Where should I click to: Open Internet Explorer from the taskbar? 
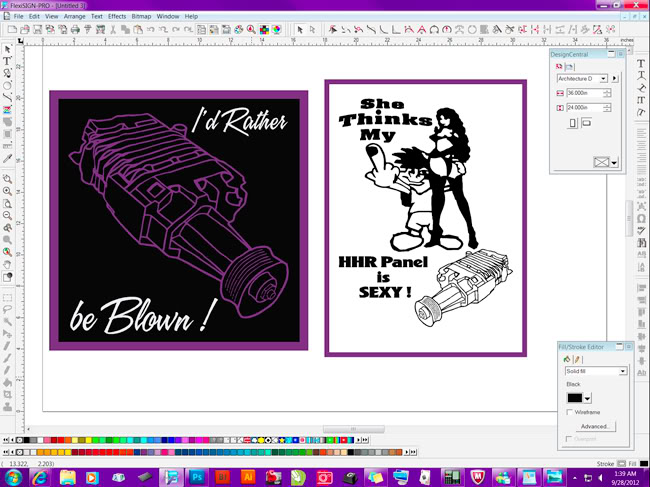tap(40, 477)
